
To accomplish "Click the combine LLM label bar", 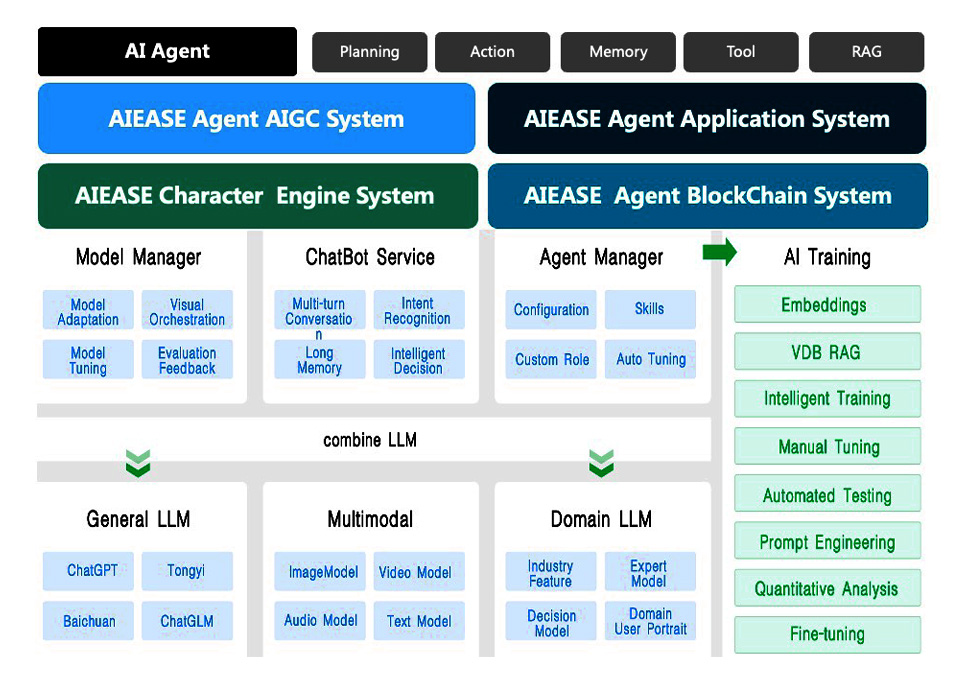I will click(370, 440).
